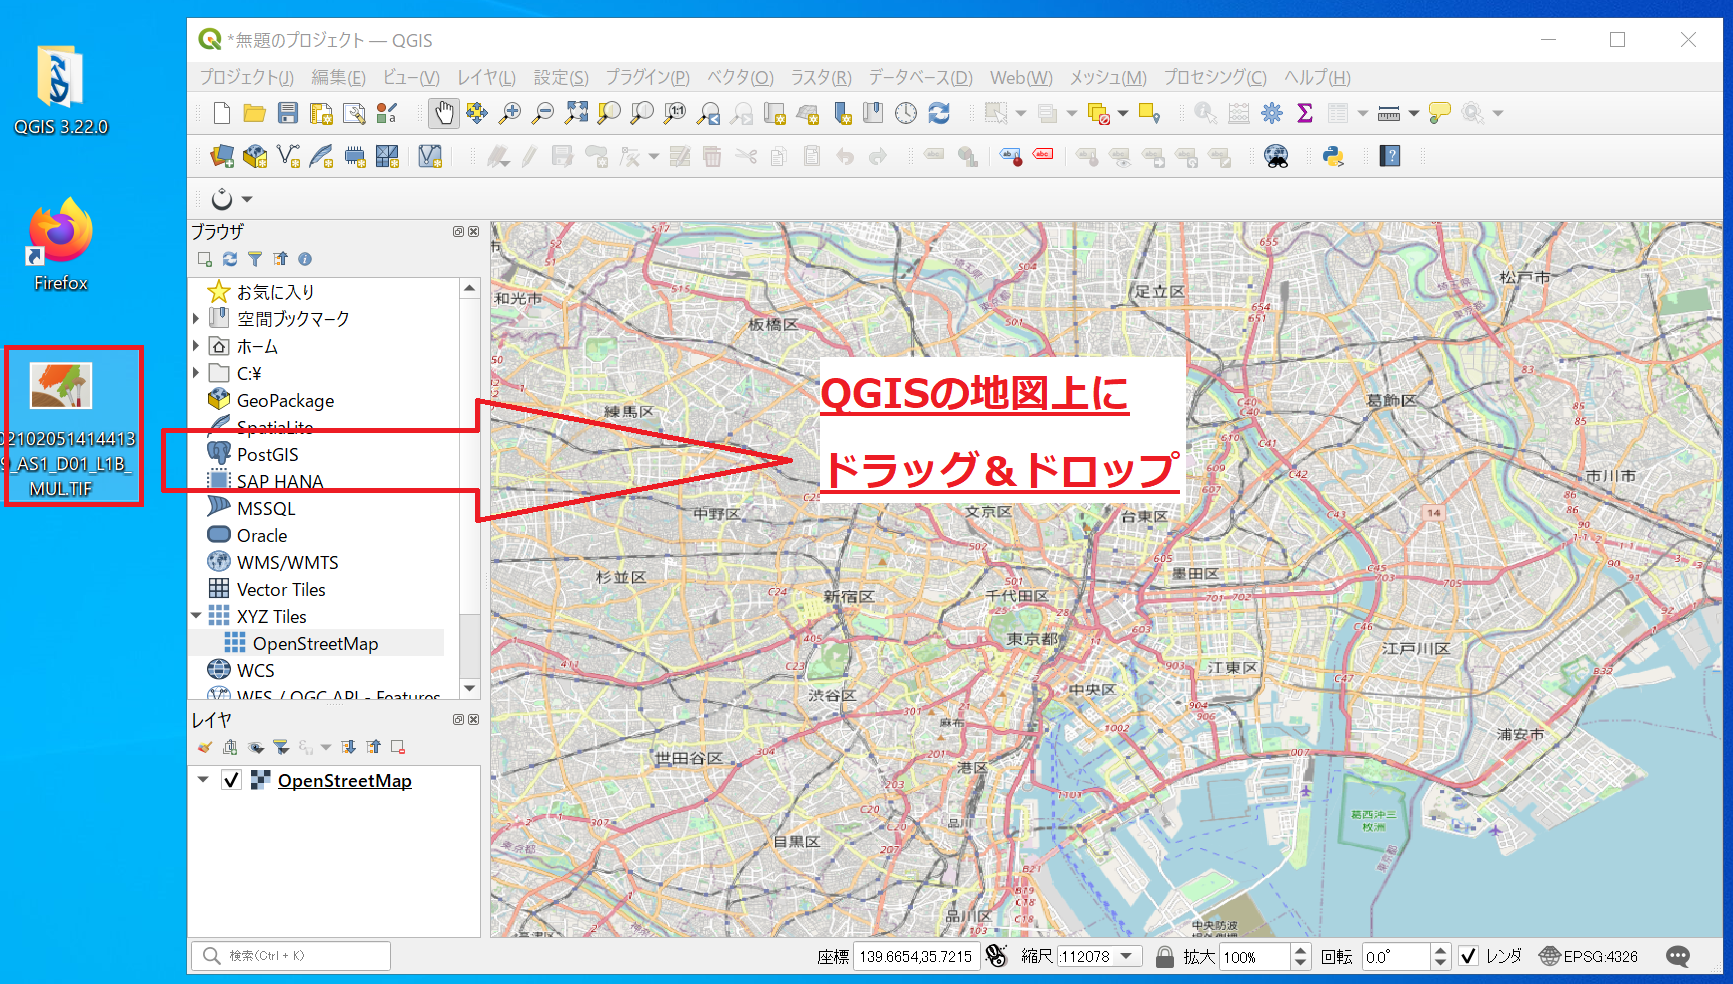1733x984 pixels.
Task: Click the coordinate input field
Action: click(916, 956)
